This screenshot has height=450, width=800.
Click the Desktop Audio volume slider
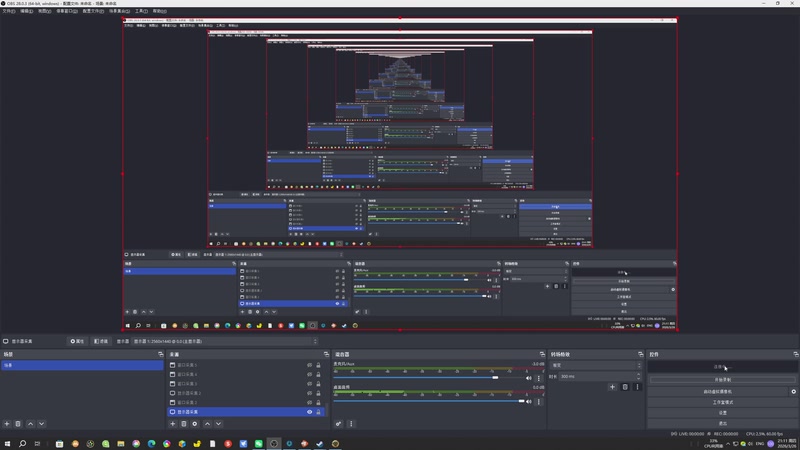coord(428,401)
